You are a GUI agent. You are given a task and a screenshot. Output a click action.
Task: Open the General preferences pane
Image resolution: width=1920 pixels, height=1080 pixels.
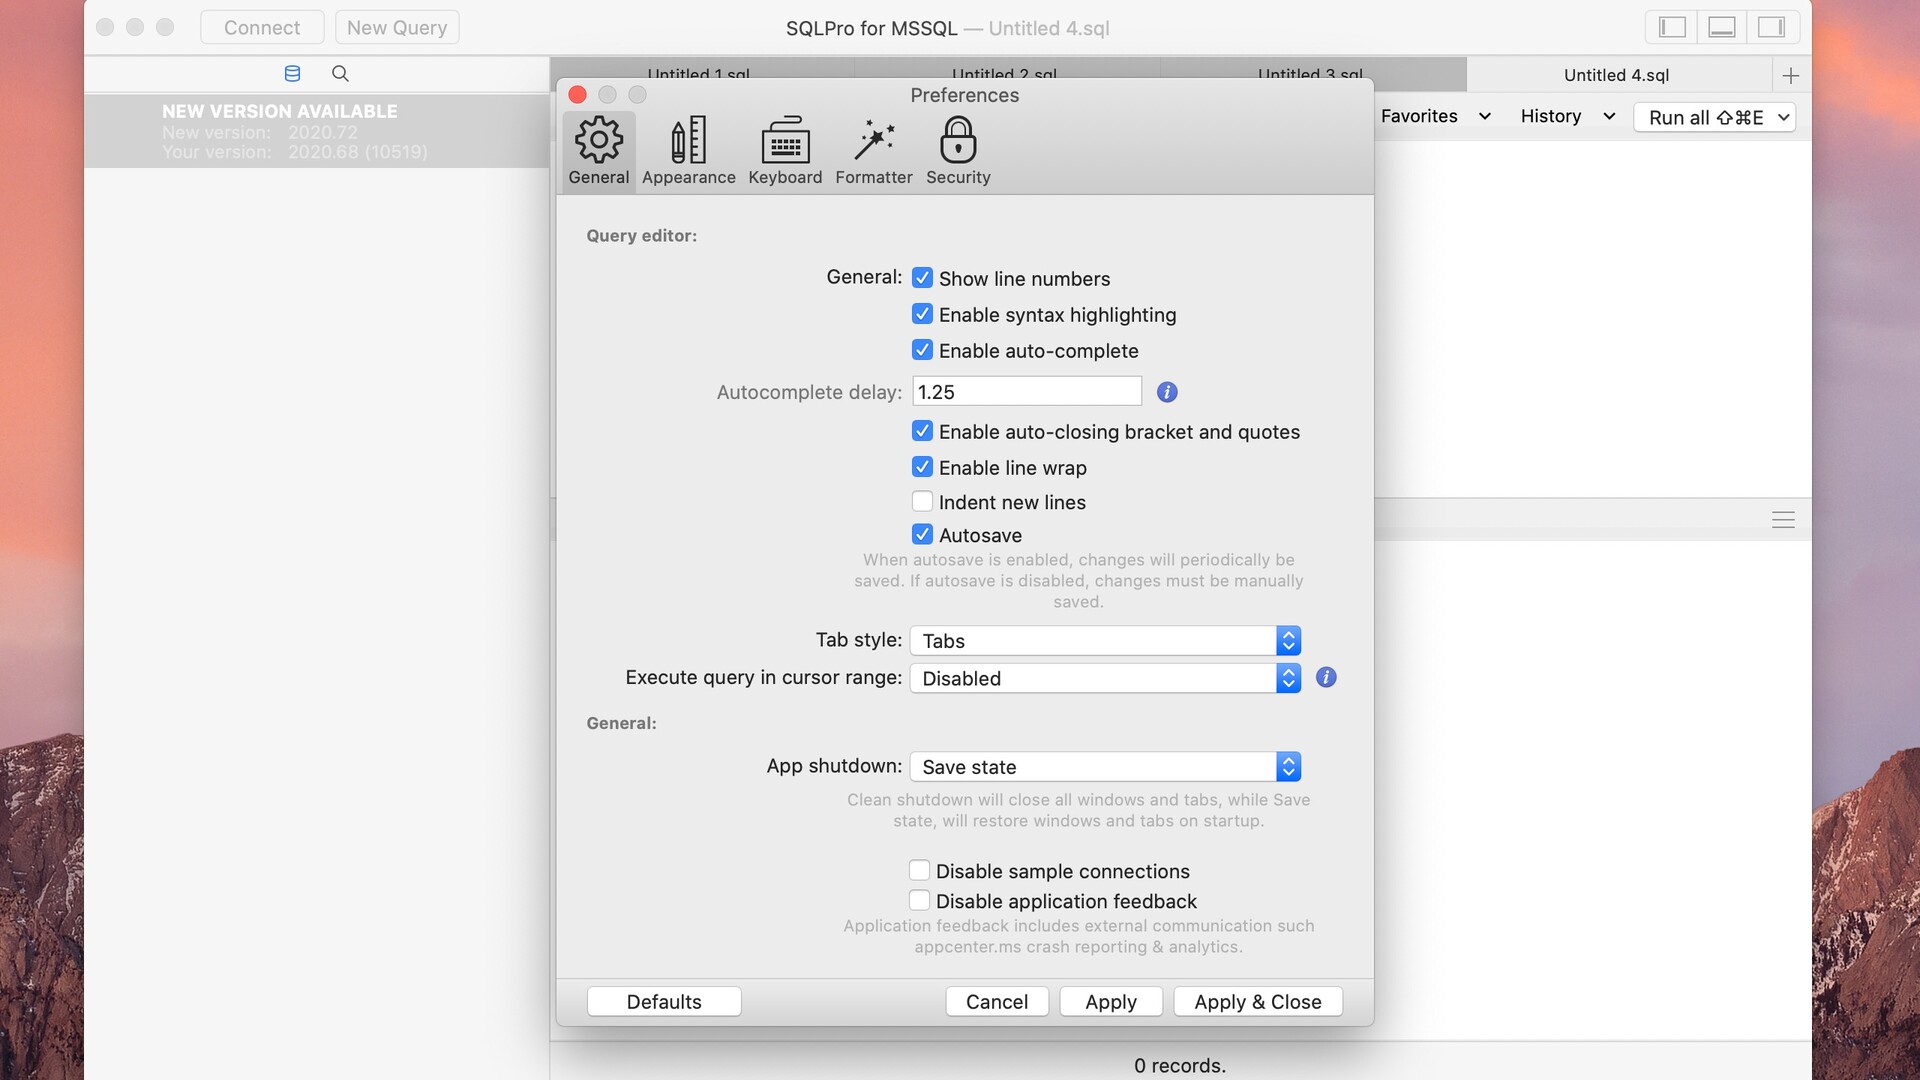[x=598, y=152]
